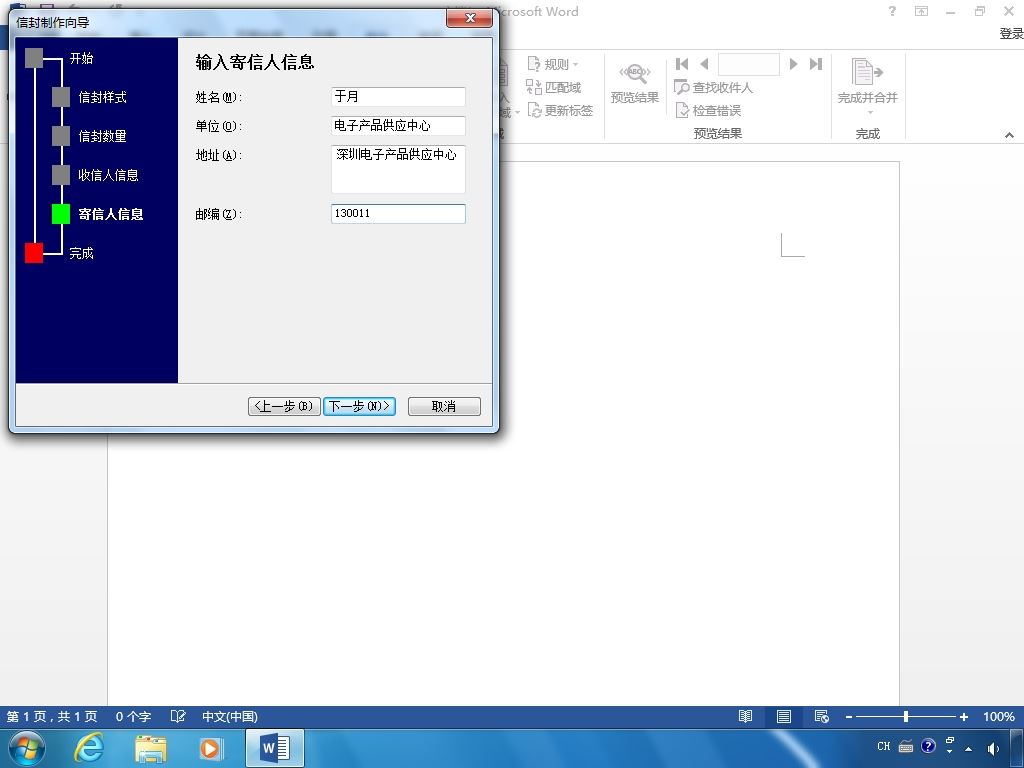Click the 0 个字 word count
Viewport: 1024px width, 768px height.
tap(133, 716)
